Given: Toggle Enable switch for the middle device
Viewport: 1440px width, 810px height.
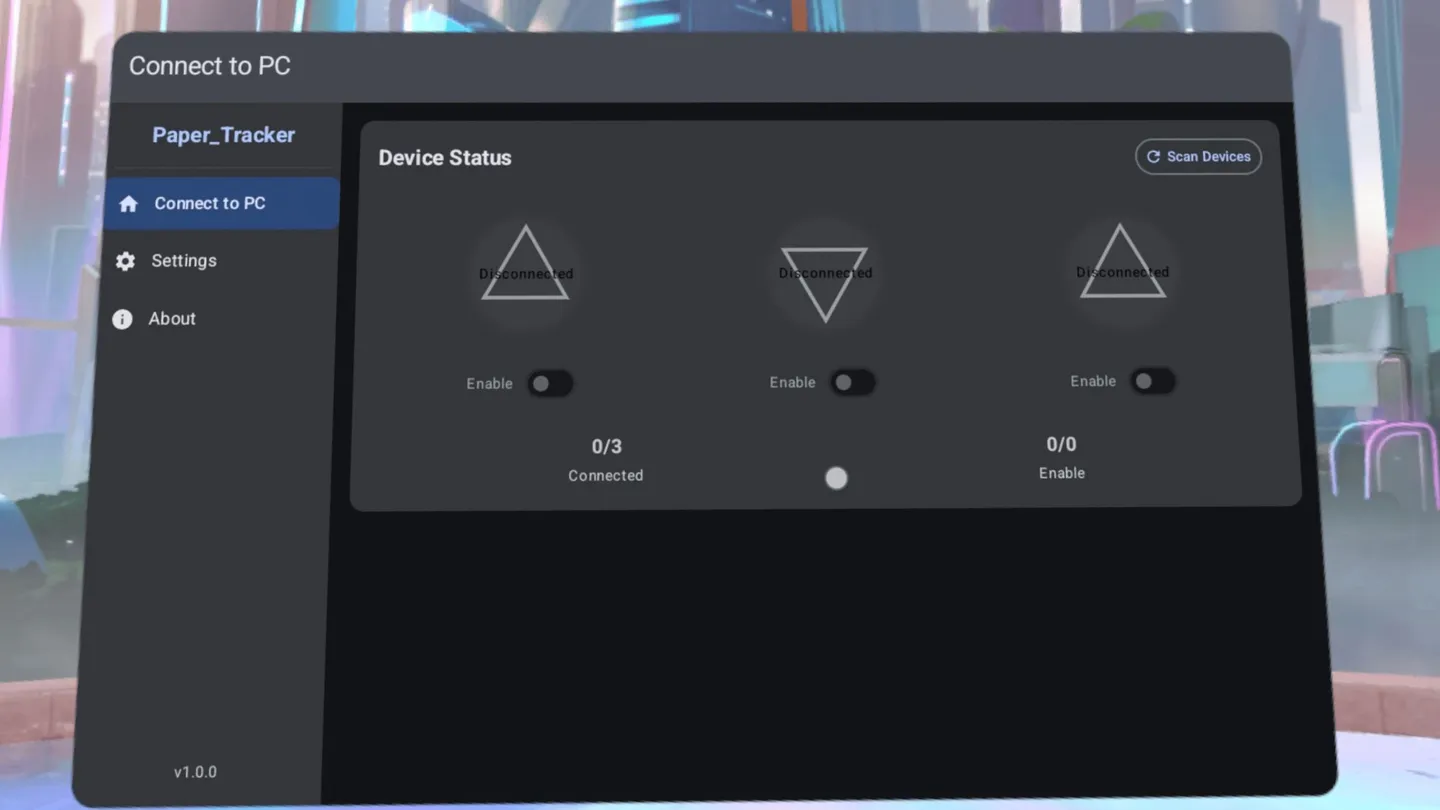Looking at the screenshot, I should (x=853, y=383).
